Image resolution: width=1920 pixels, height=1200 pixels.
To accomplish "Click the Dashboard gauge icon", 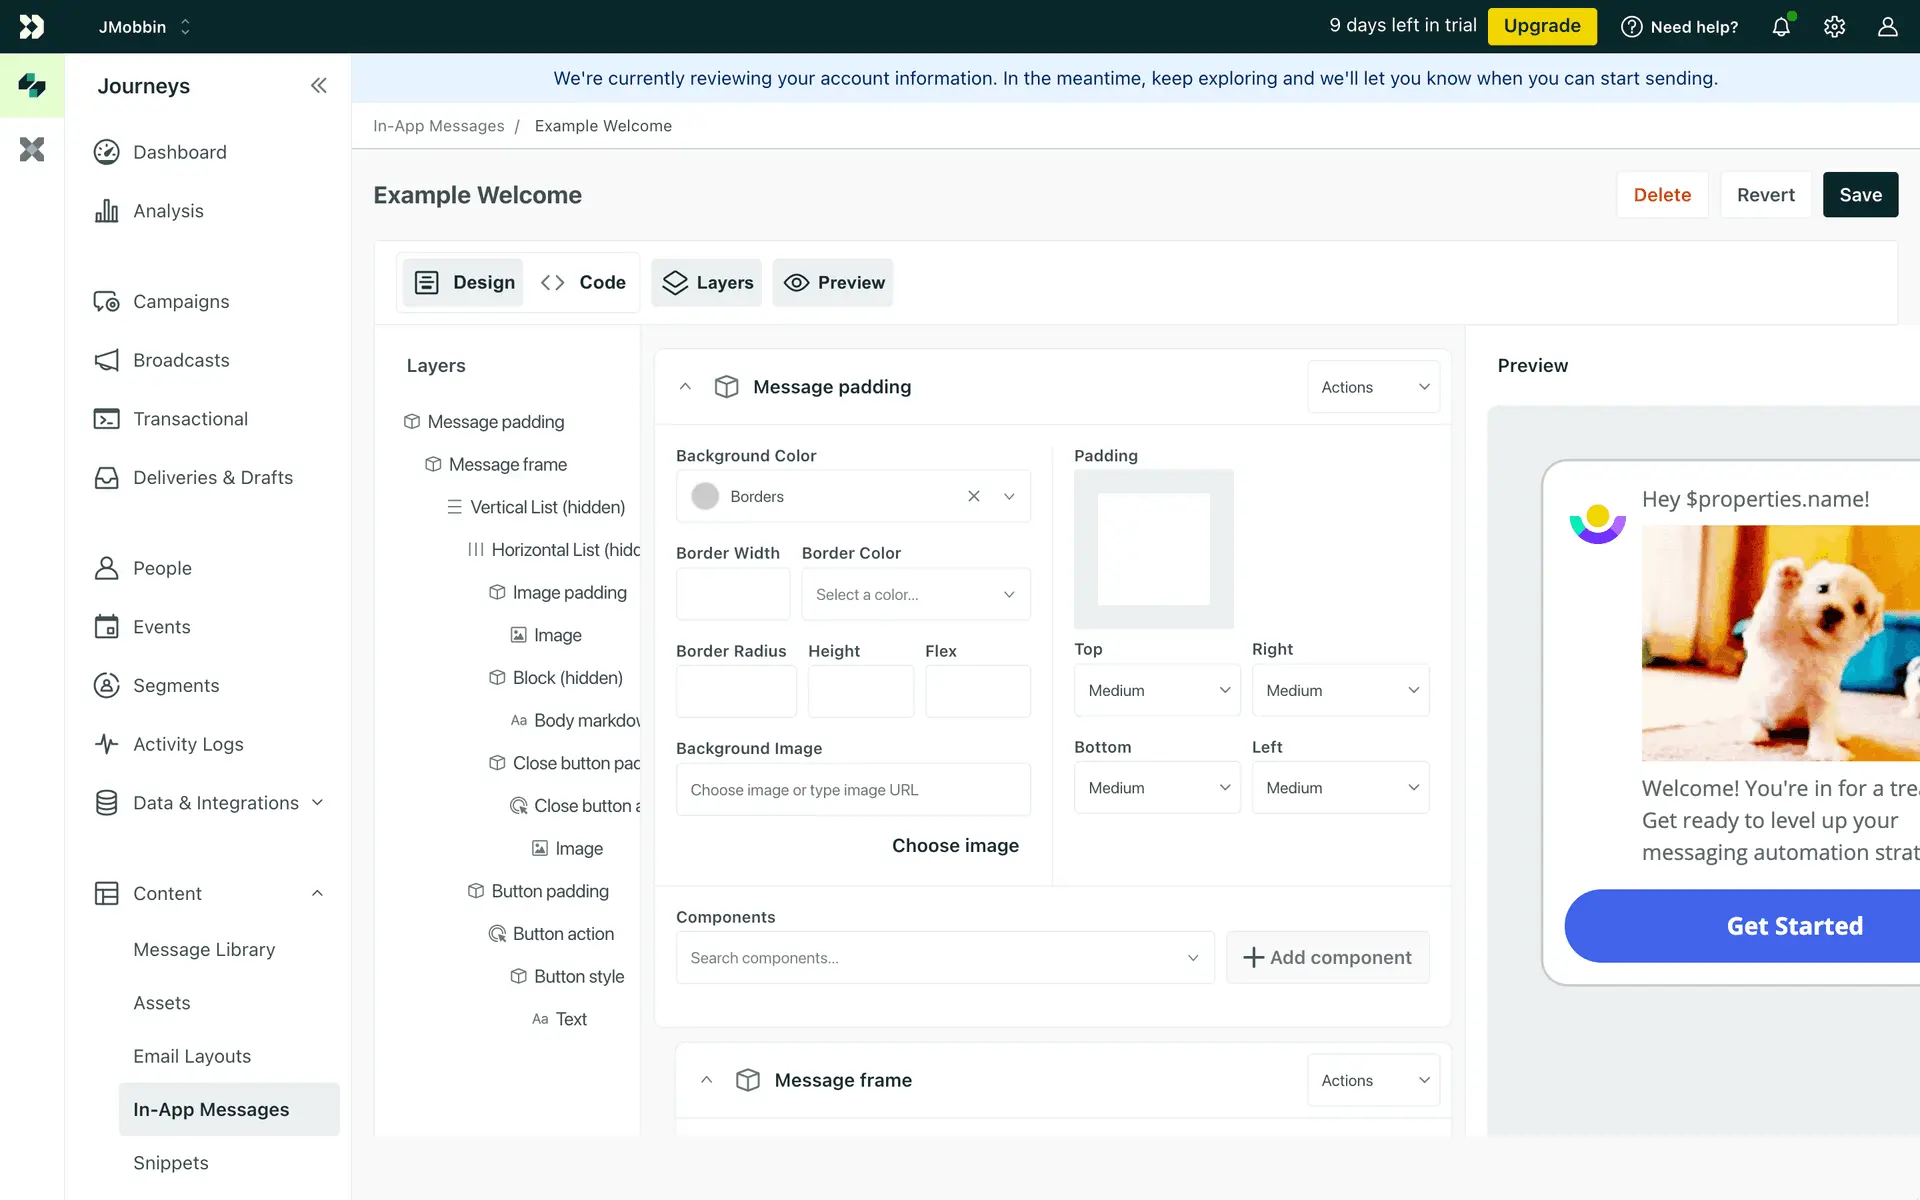I will (x=106, y=152).
